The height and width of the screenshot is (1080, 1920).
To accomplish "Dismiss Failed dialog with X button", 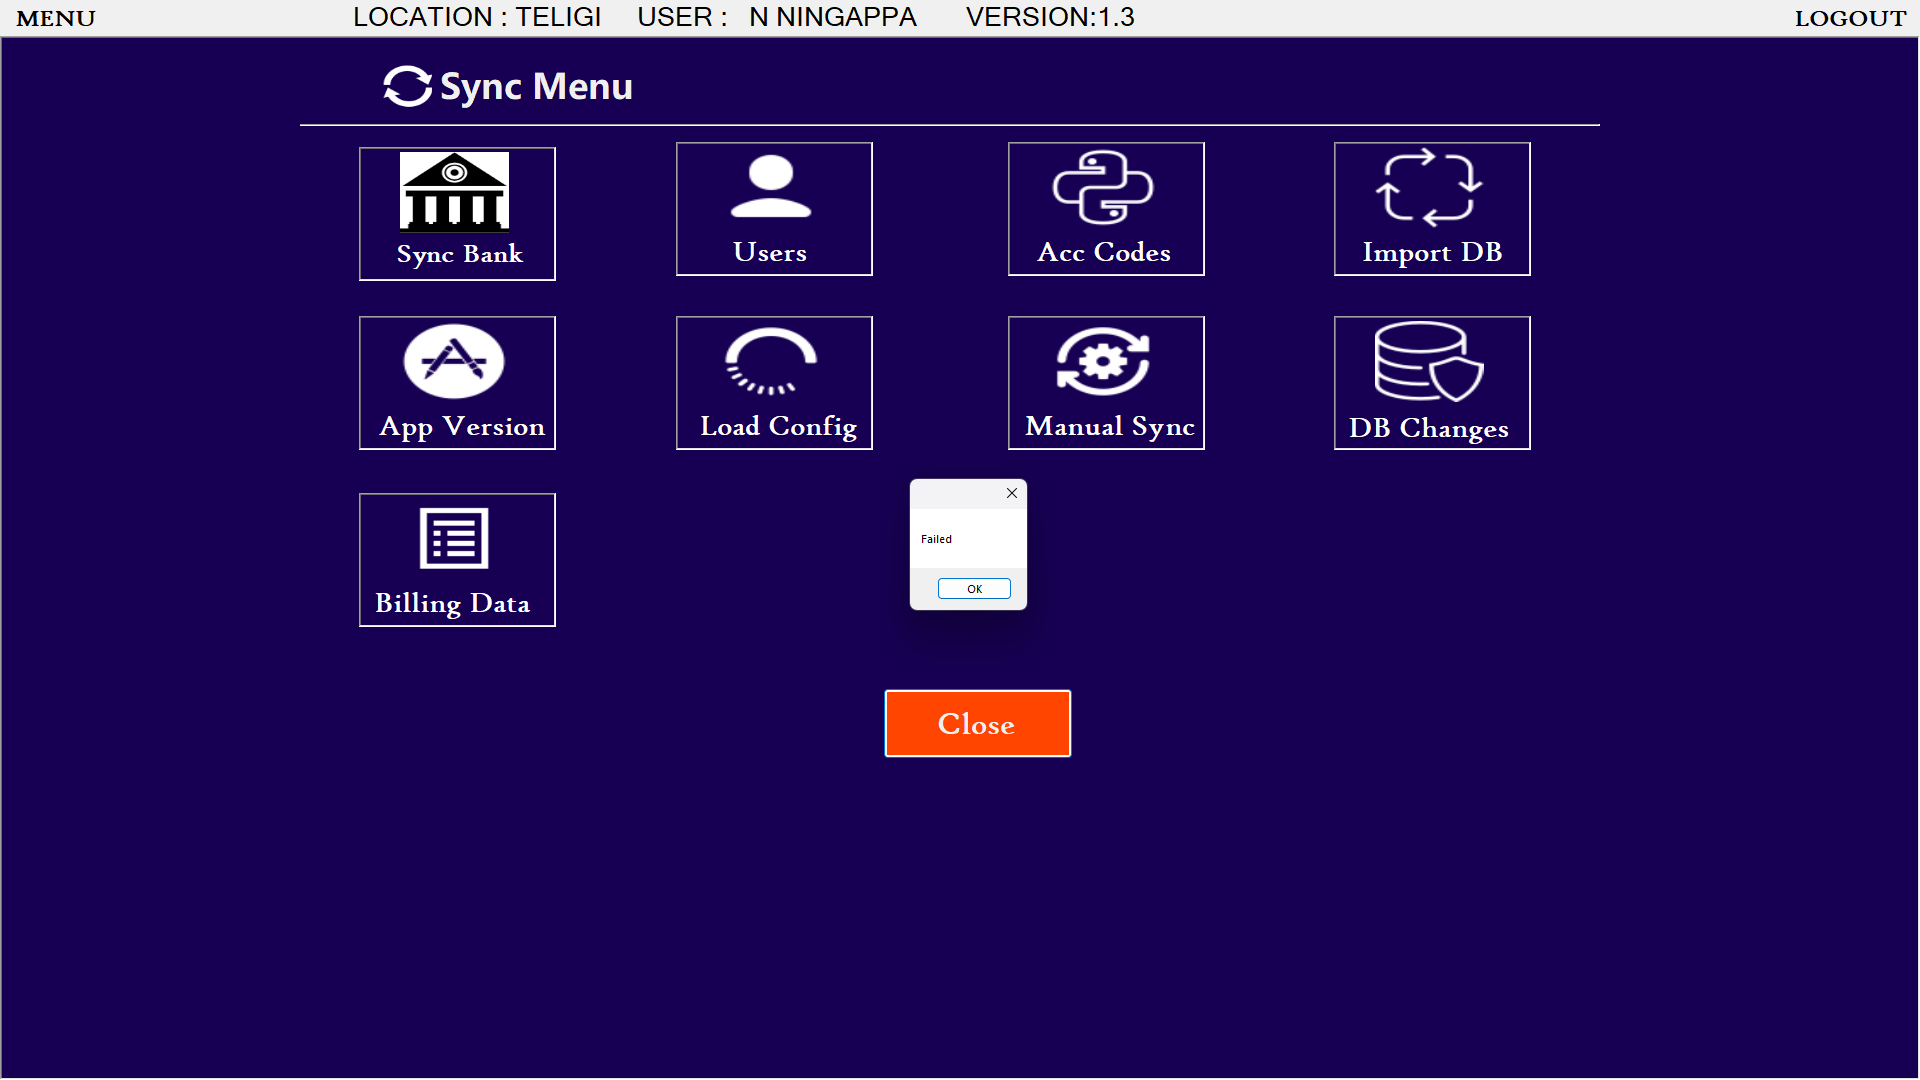I will 1012,493.
